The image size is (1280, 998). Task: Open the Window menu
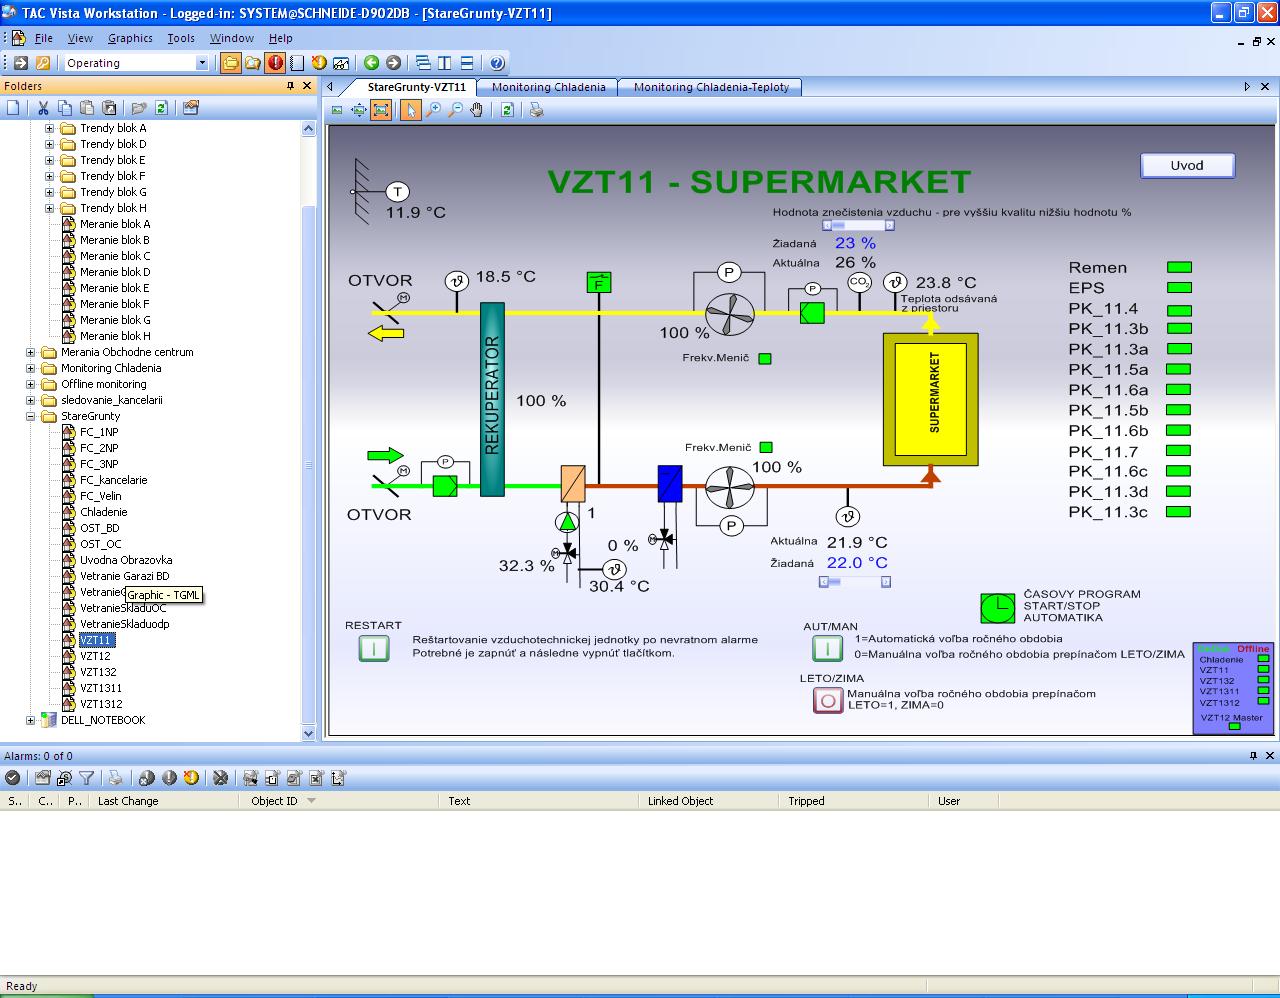click(231, 38)
